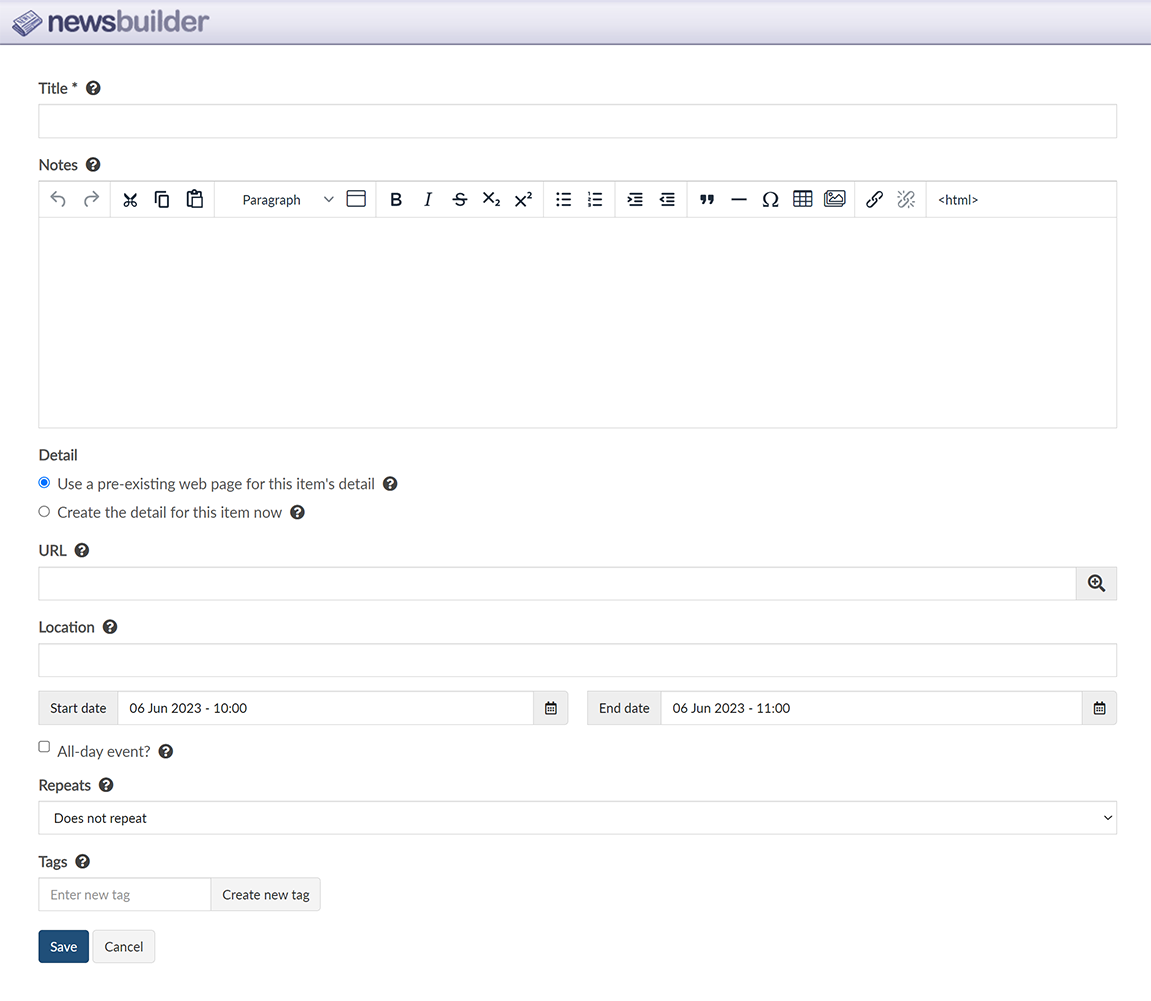This screenshot has height=1001, width=1151.
Task: Click the bulleted list icon
Action: click(563, 200)
